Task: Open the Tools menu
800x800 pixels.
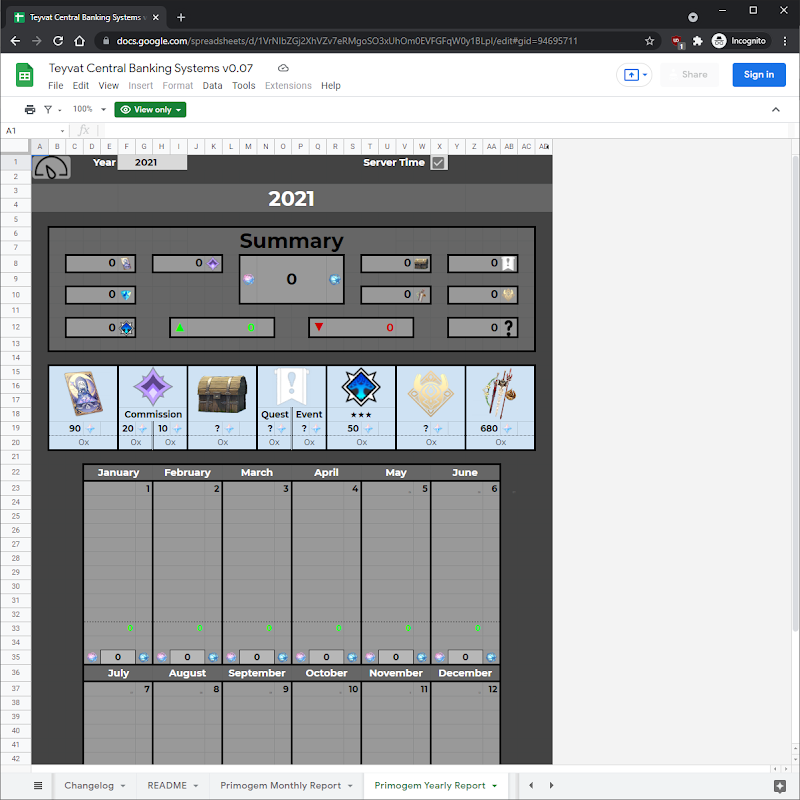Action: (x=243, y=86)
